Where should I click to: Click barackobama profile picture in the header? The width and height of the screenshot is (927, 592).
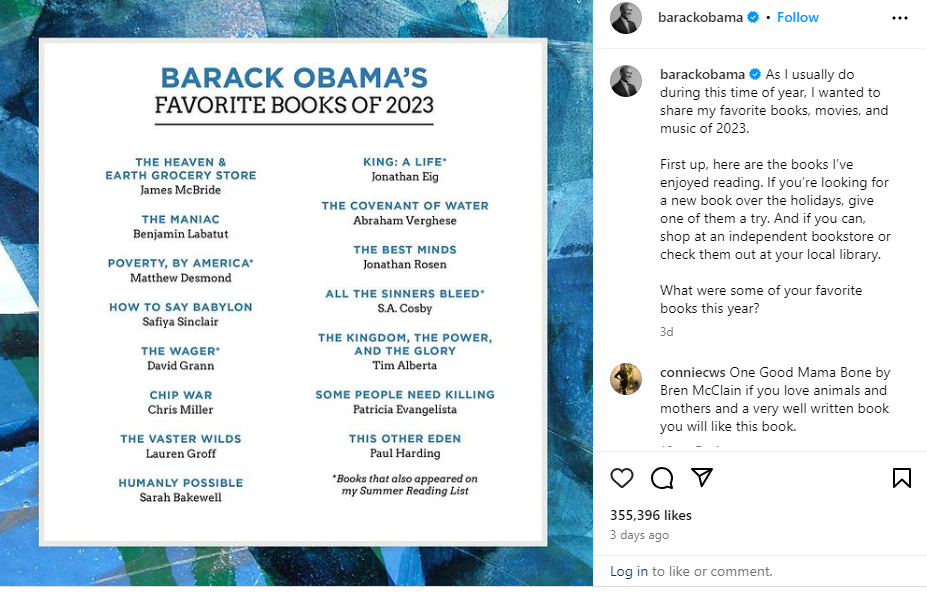point(625,18)
